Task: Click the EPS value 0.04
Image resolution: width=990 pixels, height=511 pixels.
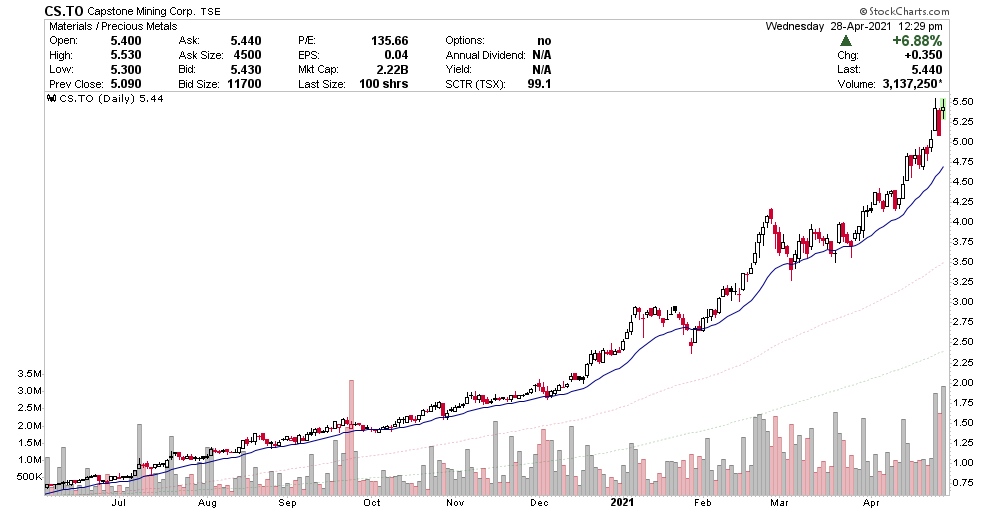Action: click(x=397, y=55)
